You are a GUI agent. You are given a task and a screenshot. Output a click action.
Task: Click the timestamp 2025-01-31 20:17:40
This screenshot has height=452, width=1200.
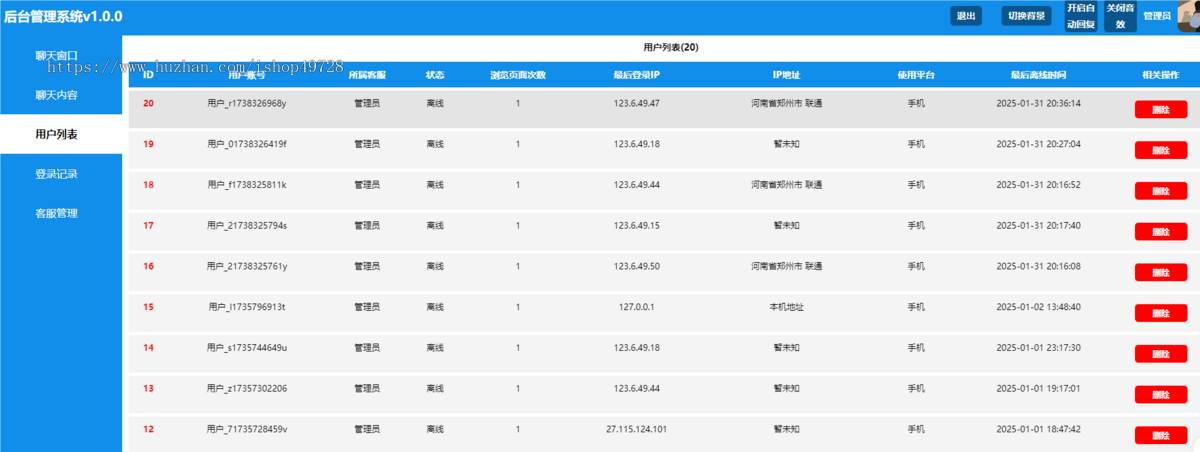pyautogui.click(x=1038, y=225)
